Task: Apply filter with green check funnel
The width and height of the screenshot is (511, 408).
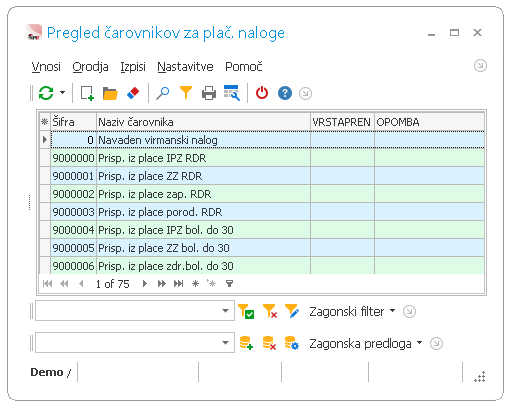Action: tap(246, 311)
